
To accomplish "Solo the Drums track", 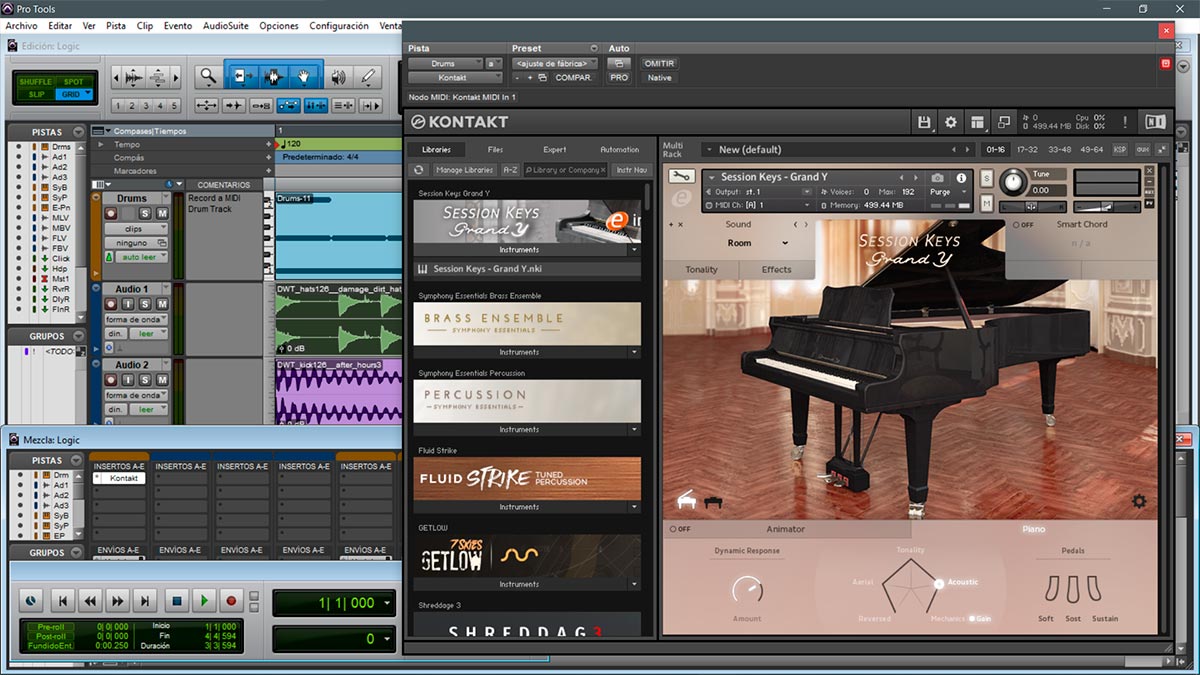I will [x=146, y=213].
